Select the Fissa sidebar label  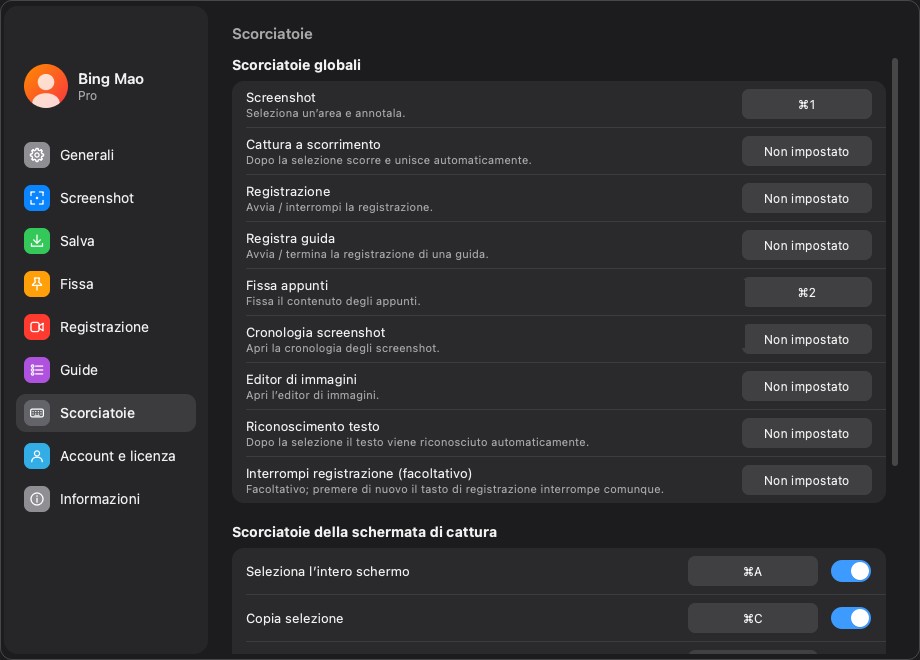[77, 284]
